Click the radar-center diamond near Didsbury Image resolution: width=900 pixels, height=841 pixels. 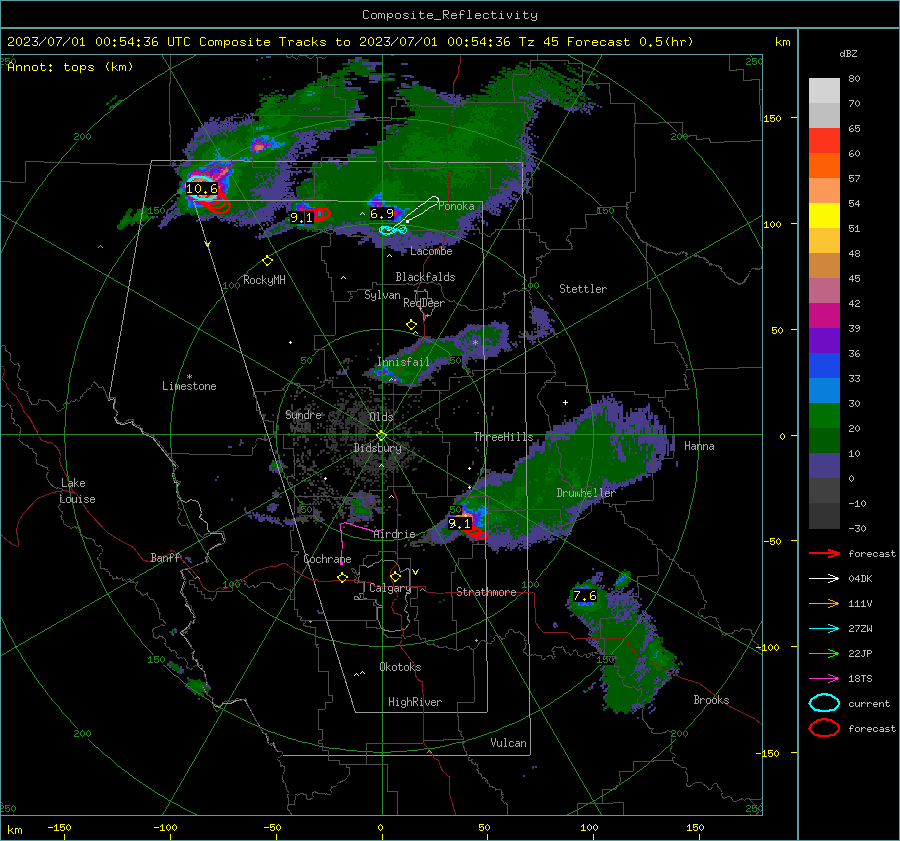click(x=381, y=436)
